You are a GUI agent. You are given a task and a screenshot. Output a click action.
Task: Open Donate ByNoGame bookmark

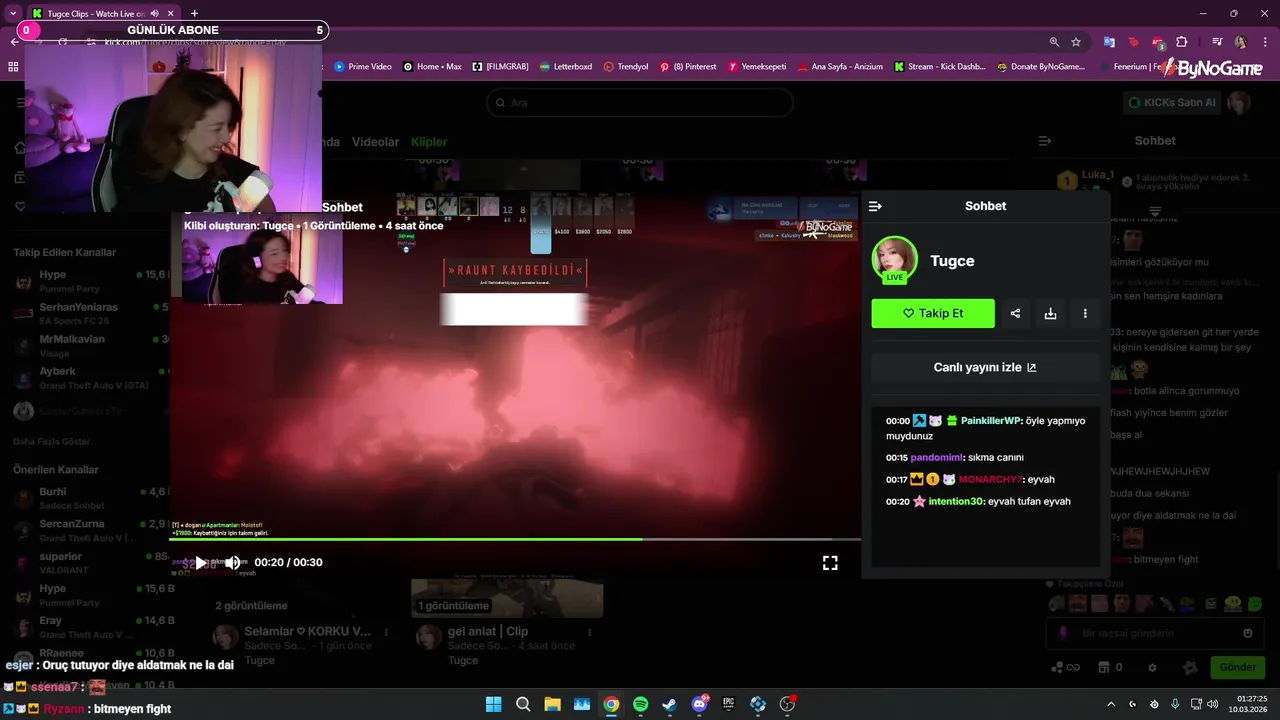pyautogui.click(x=1041, y=67)
